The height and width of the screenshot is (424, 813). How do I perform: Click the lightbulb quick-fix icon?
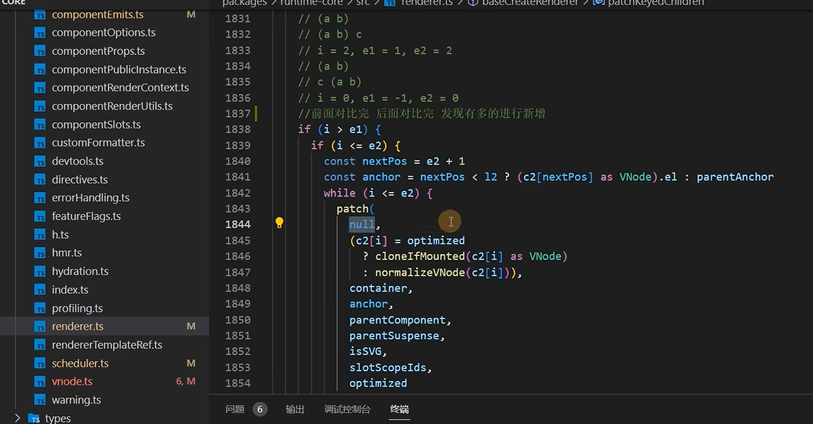tap(279, 223)
